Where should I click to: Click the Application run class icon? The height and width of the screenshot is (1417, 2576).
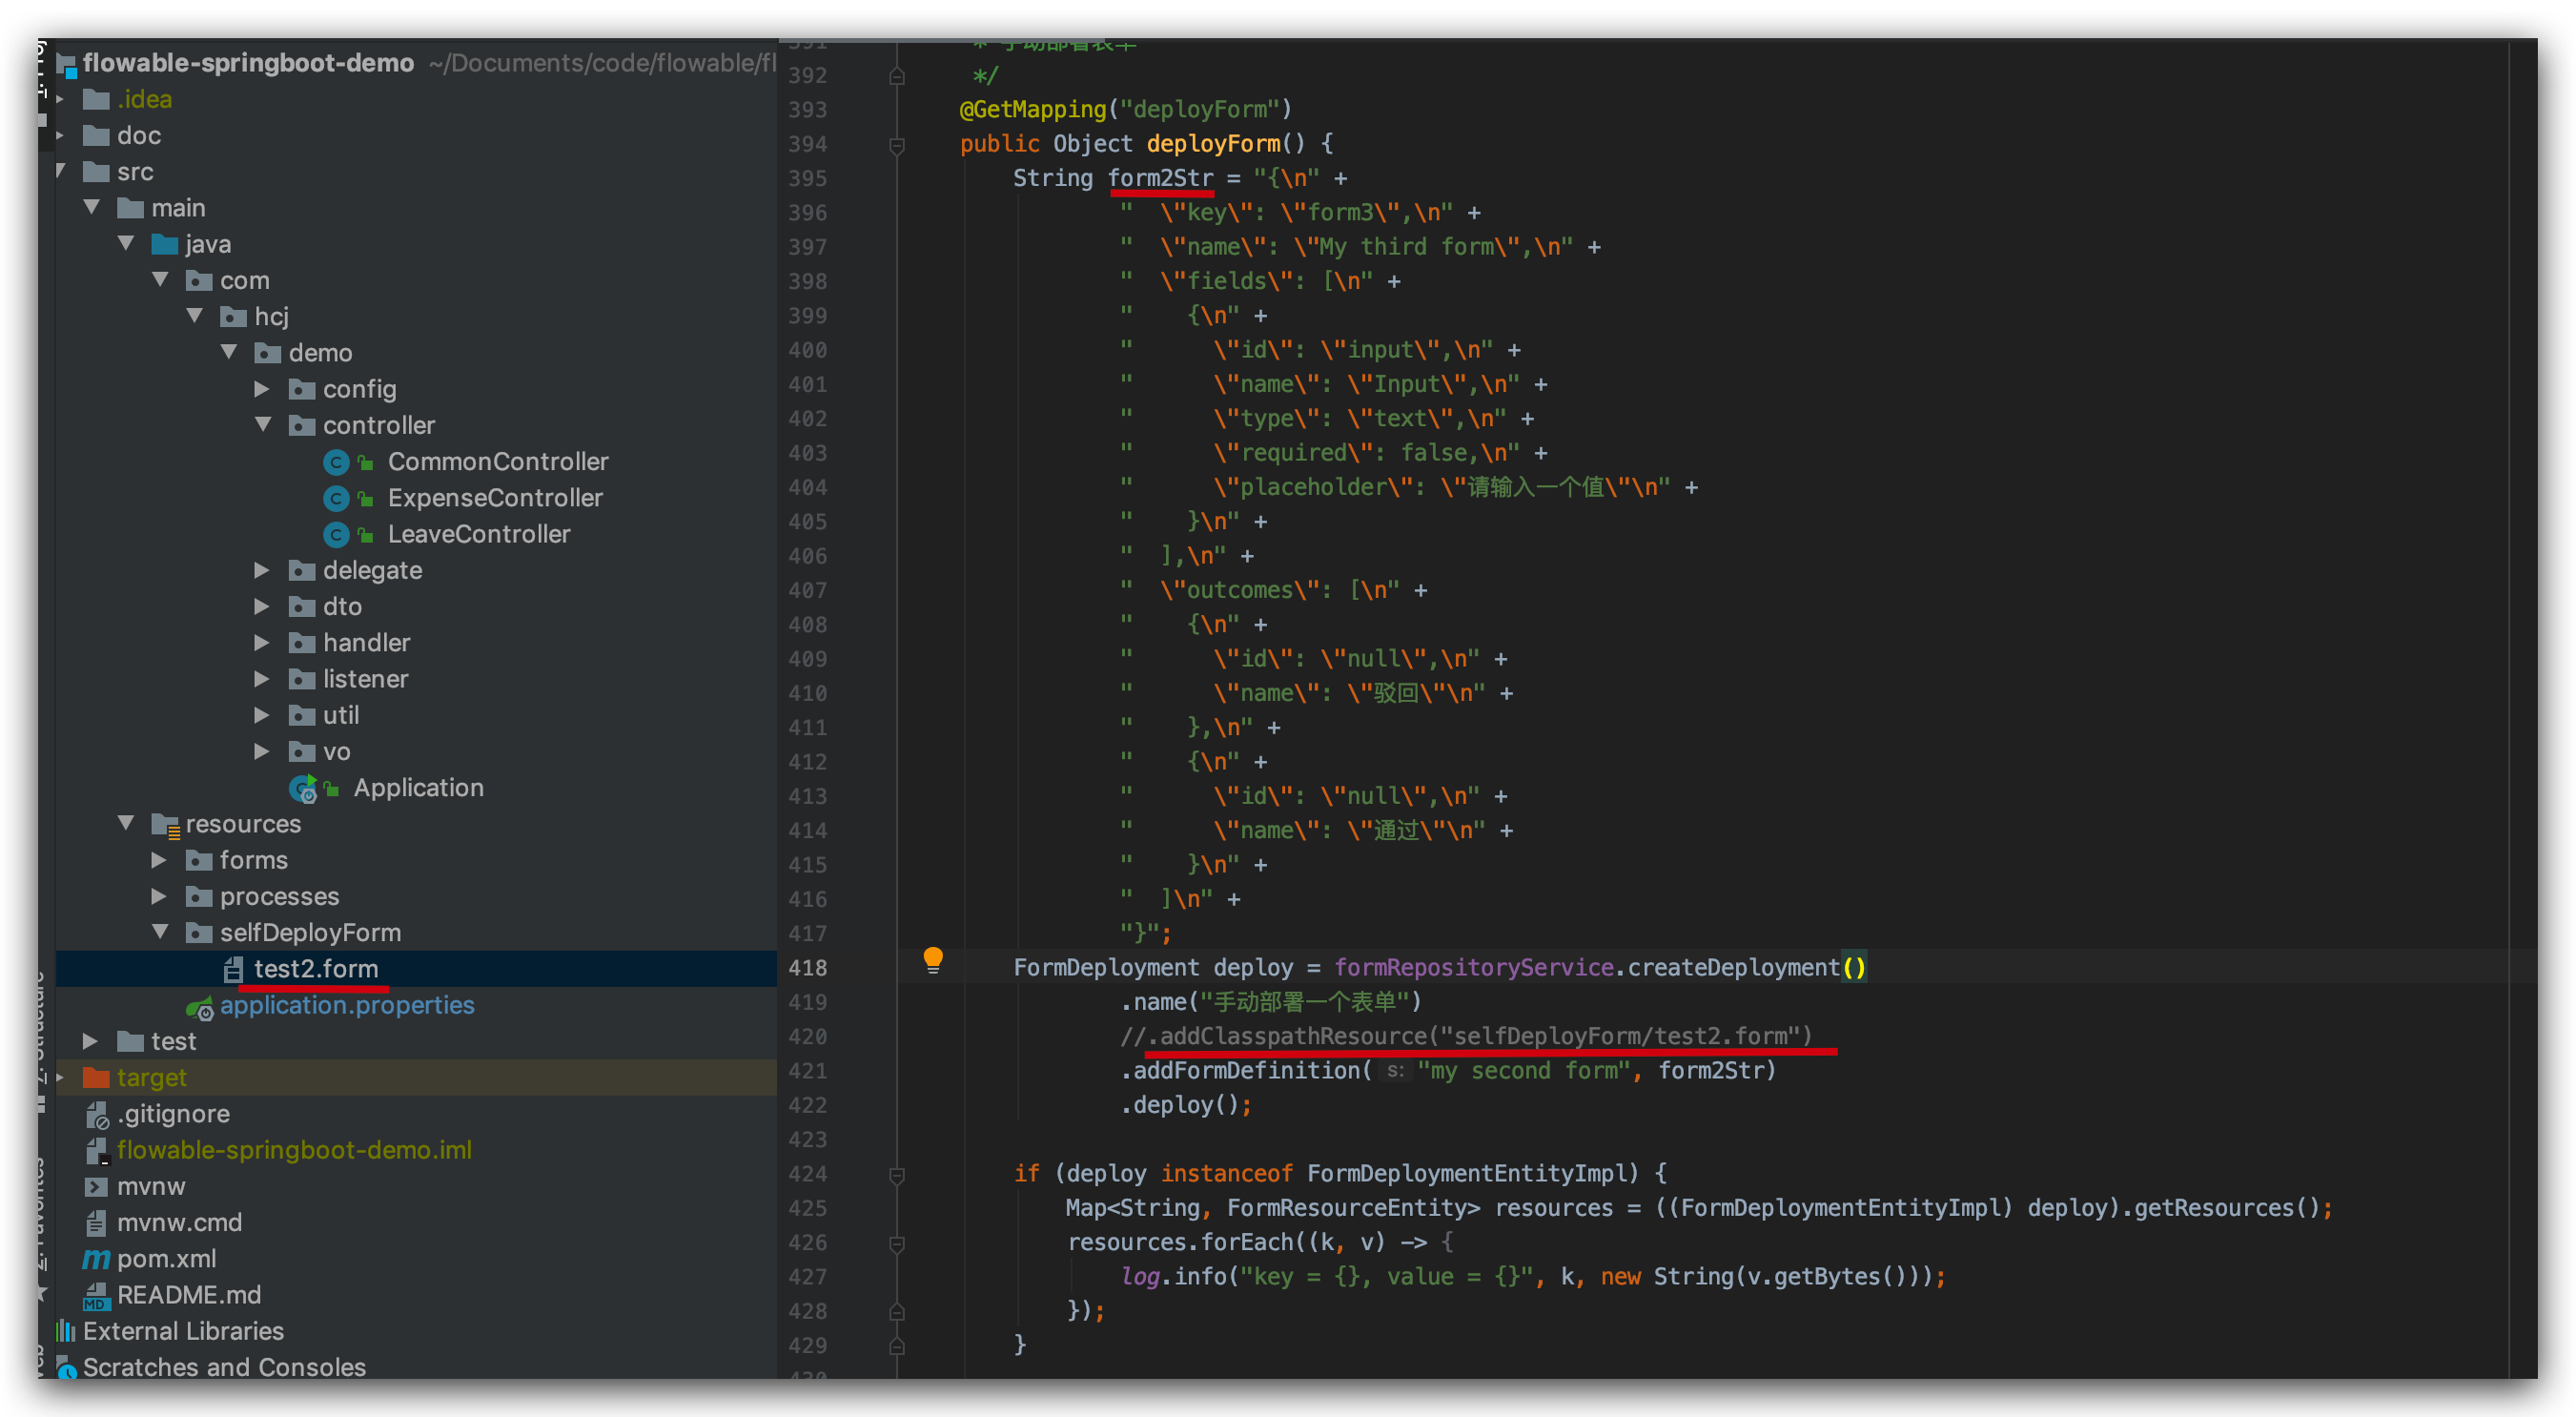coord(302,789)
